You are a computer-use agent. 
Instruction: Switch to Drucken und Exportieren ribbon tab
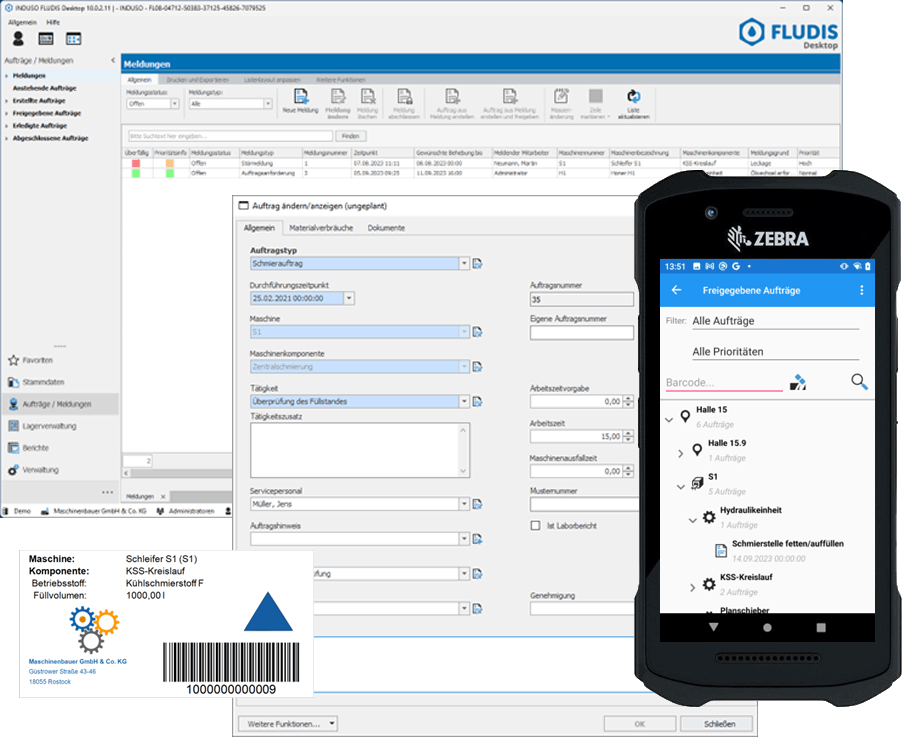pyautogui.click(x=198, y=80)
